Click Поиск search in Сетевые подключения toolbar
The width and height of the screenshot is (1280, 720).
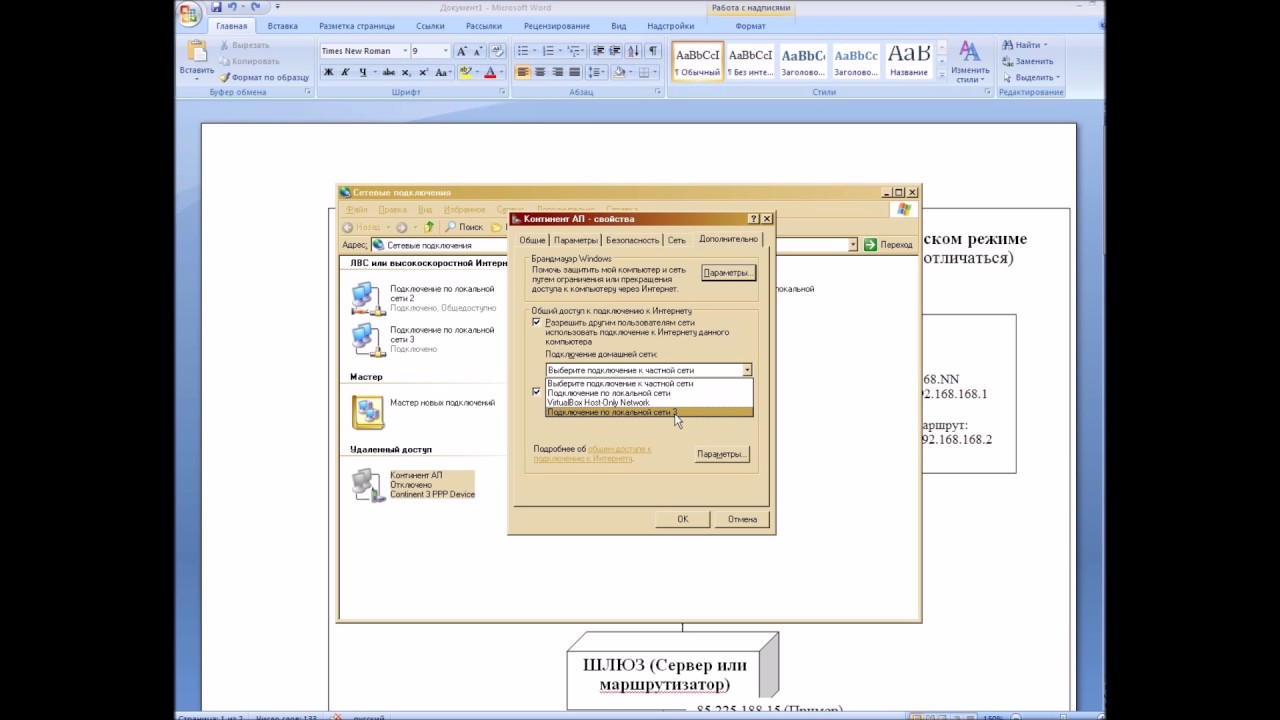tap(464, 227)
